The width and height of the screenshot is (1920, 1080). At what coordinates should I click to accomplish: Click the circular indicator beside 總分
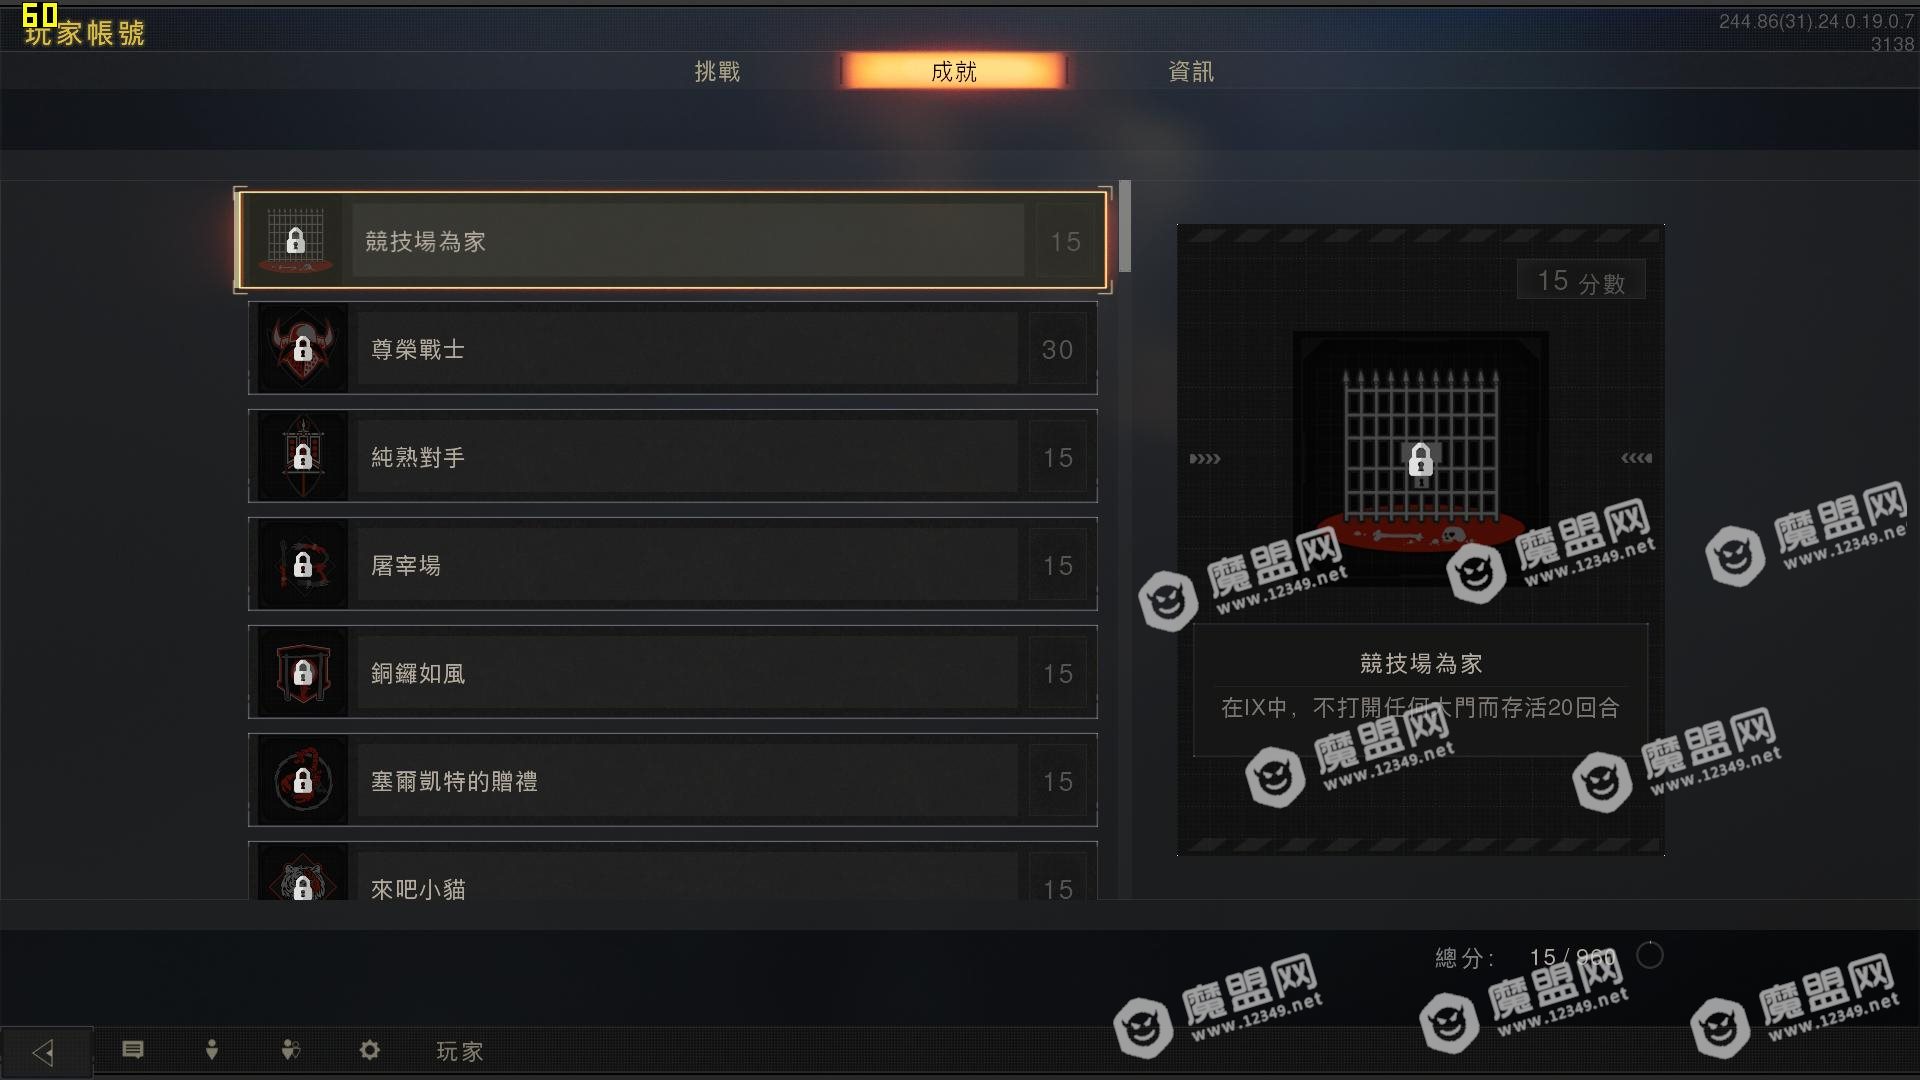[x=1650, y=956]
